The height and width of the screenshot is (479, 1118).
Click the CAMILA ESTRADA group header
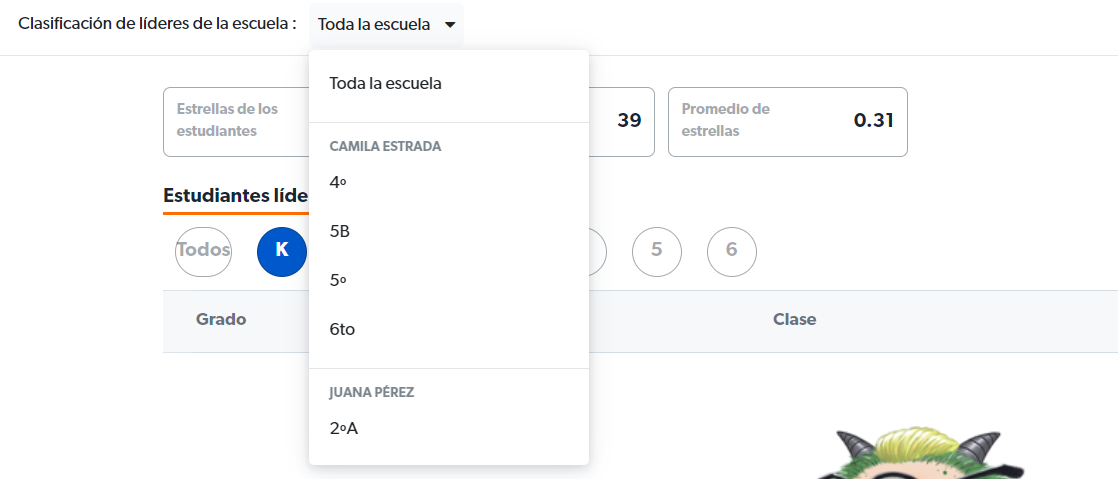point(385,146)
